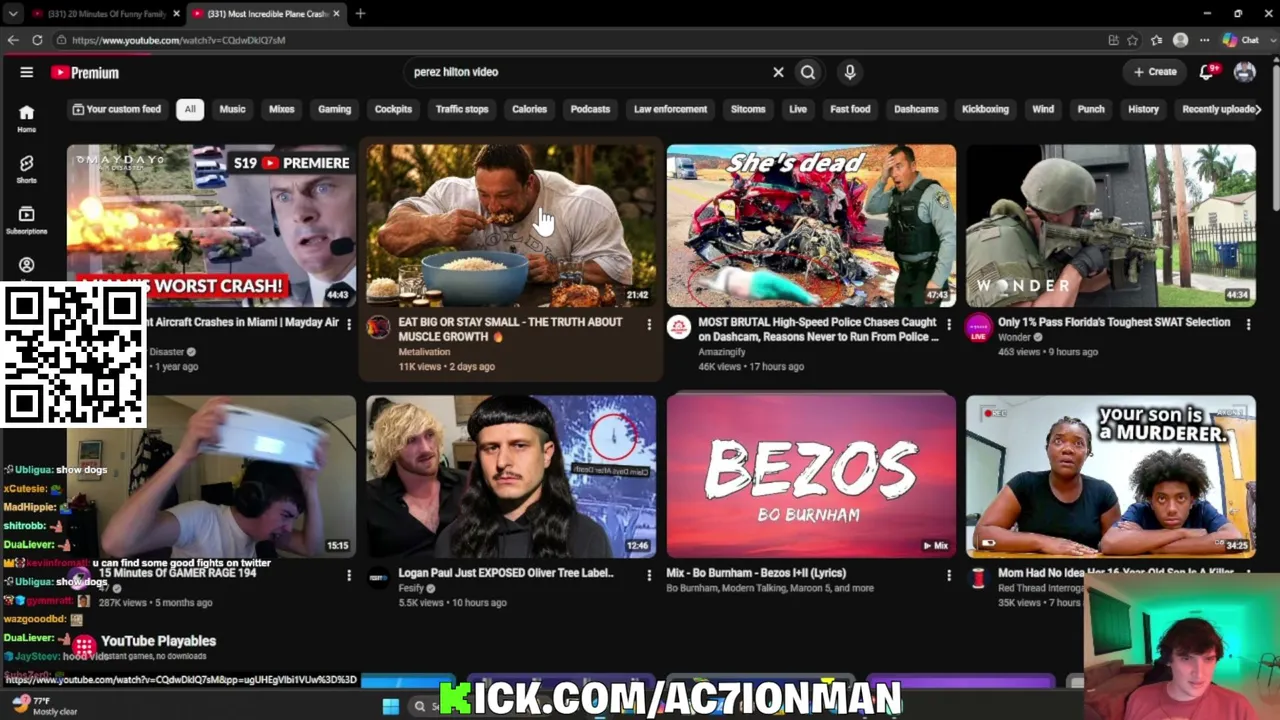1280x720 pixels.
Task: Open options for the Florida SWAT Selection video
Action: click(x=1248, y=323)
